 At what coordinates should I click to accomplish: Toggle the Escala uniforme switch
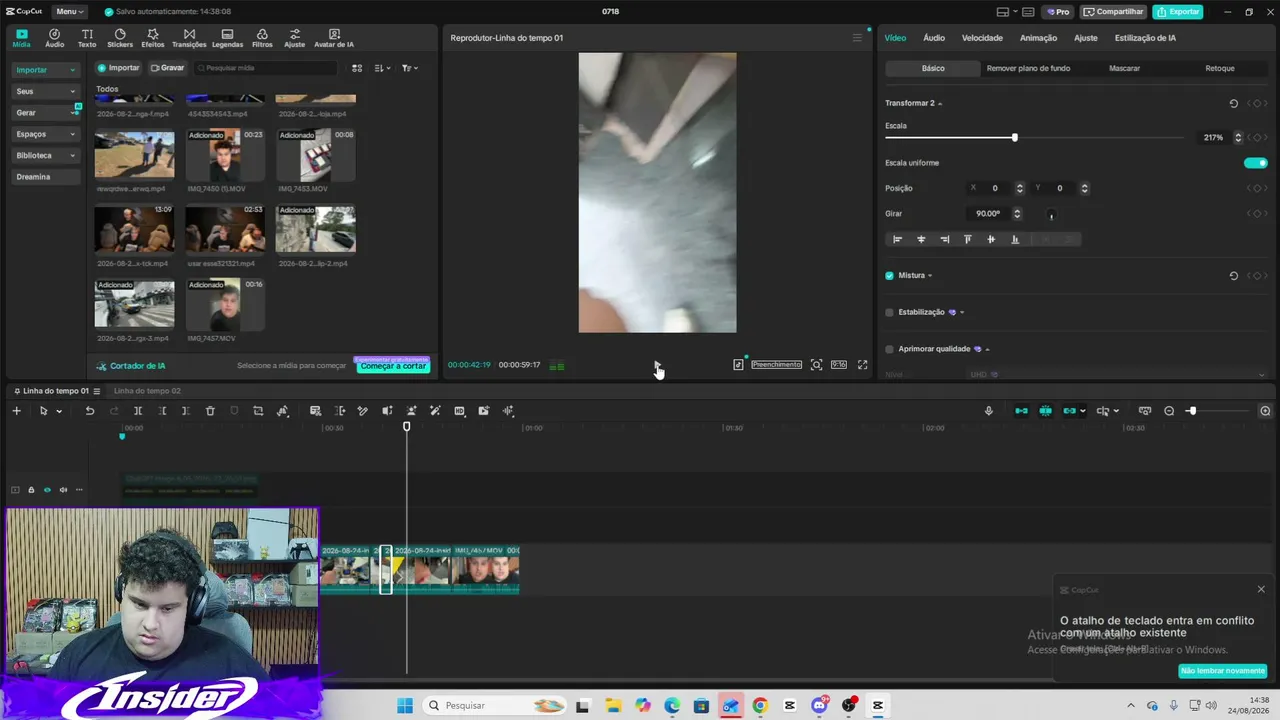1256,163
